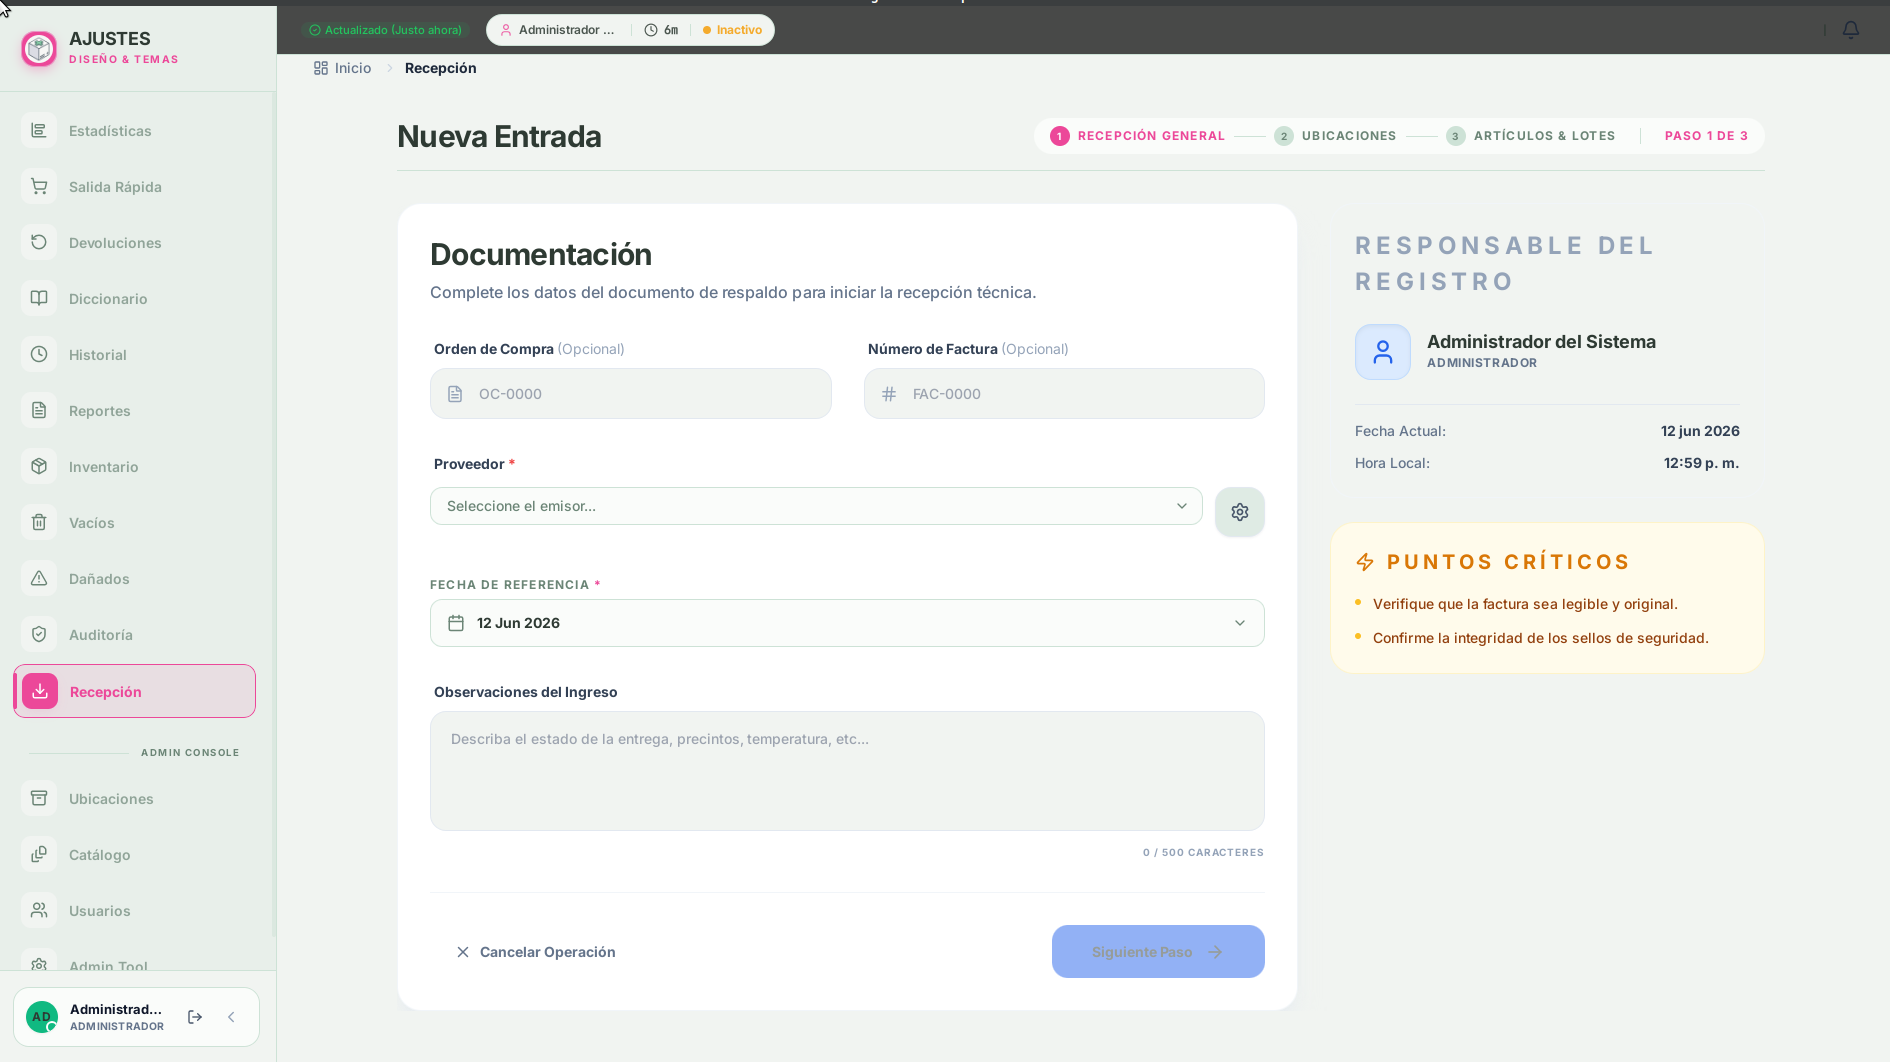Open Ubicaciones archive icon
1890x1062 pixels.
pyautogui.click(x=39, y=799)
